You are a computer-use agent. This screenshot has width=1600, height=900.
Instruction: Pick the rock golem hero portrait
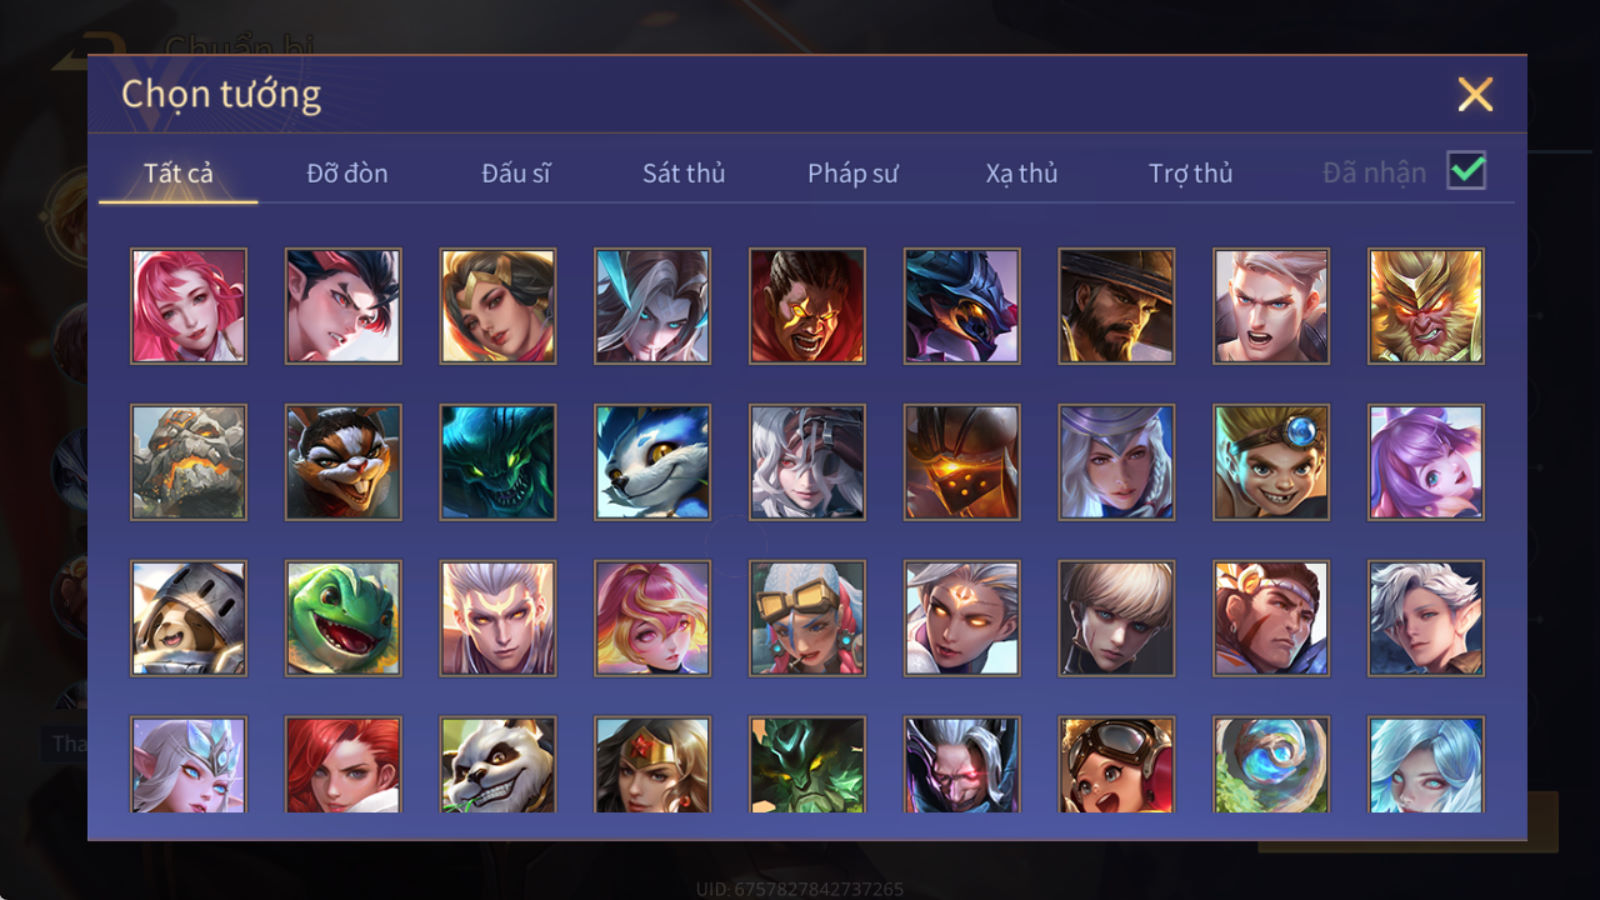(x=188, y=462)
